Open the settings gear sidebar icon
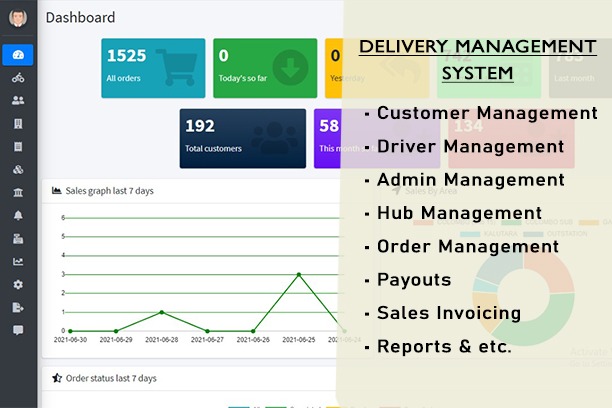Image resolution: width=612 pixels, height=408 pixels. coord(18,284)
